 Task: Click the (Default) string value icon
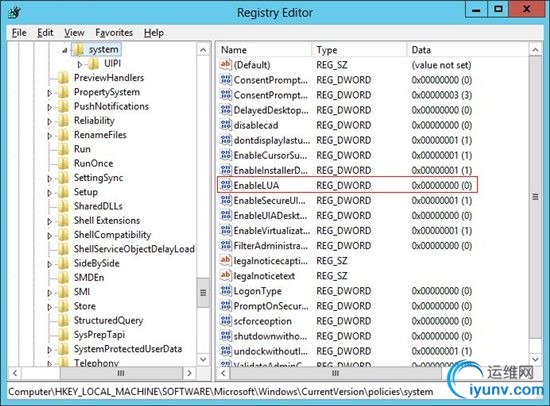pyautogui.click(x=225, y=65)
